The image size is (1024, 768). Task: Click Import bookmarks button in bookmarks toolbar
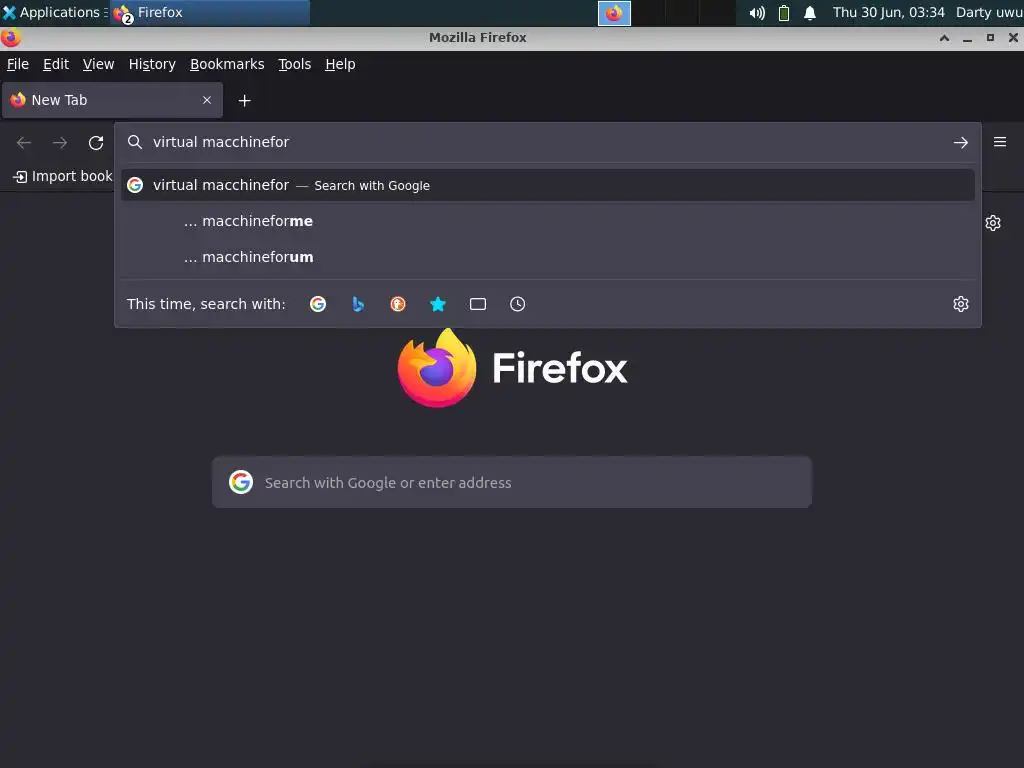pos(62,176)
